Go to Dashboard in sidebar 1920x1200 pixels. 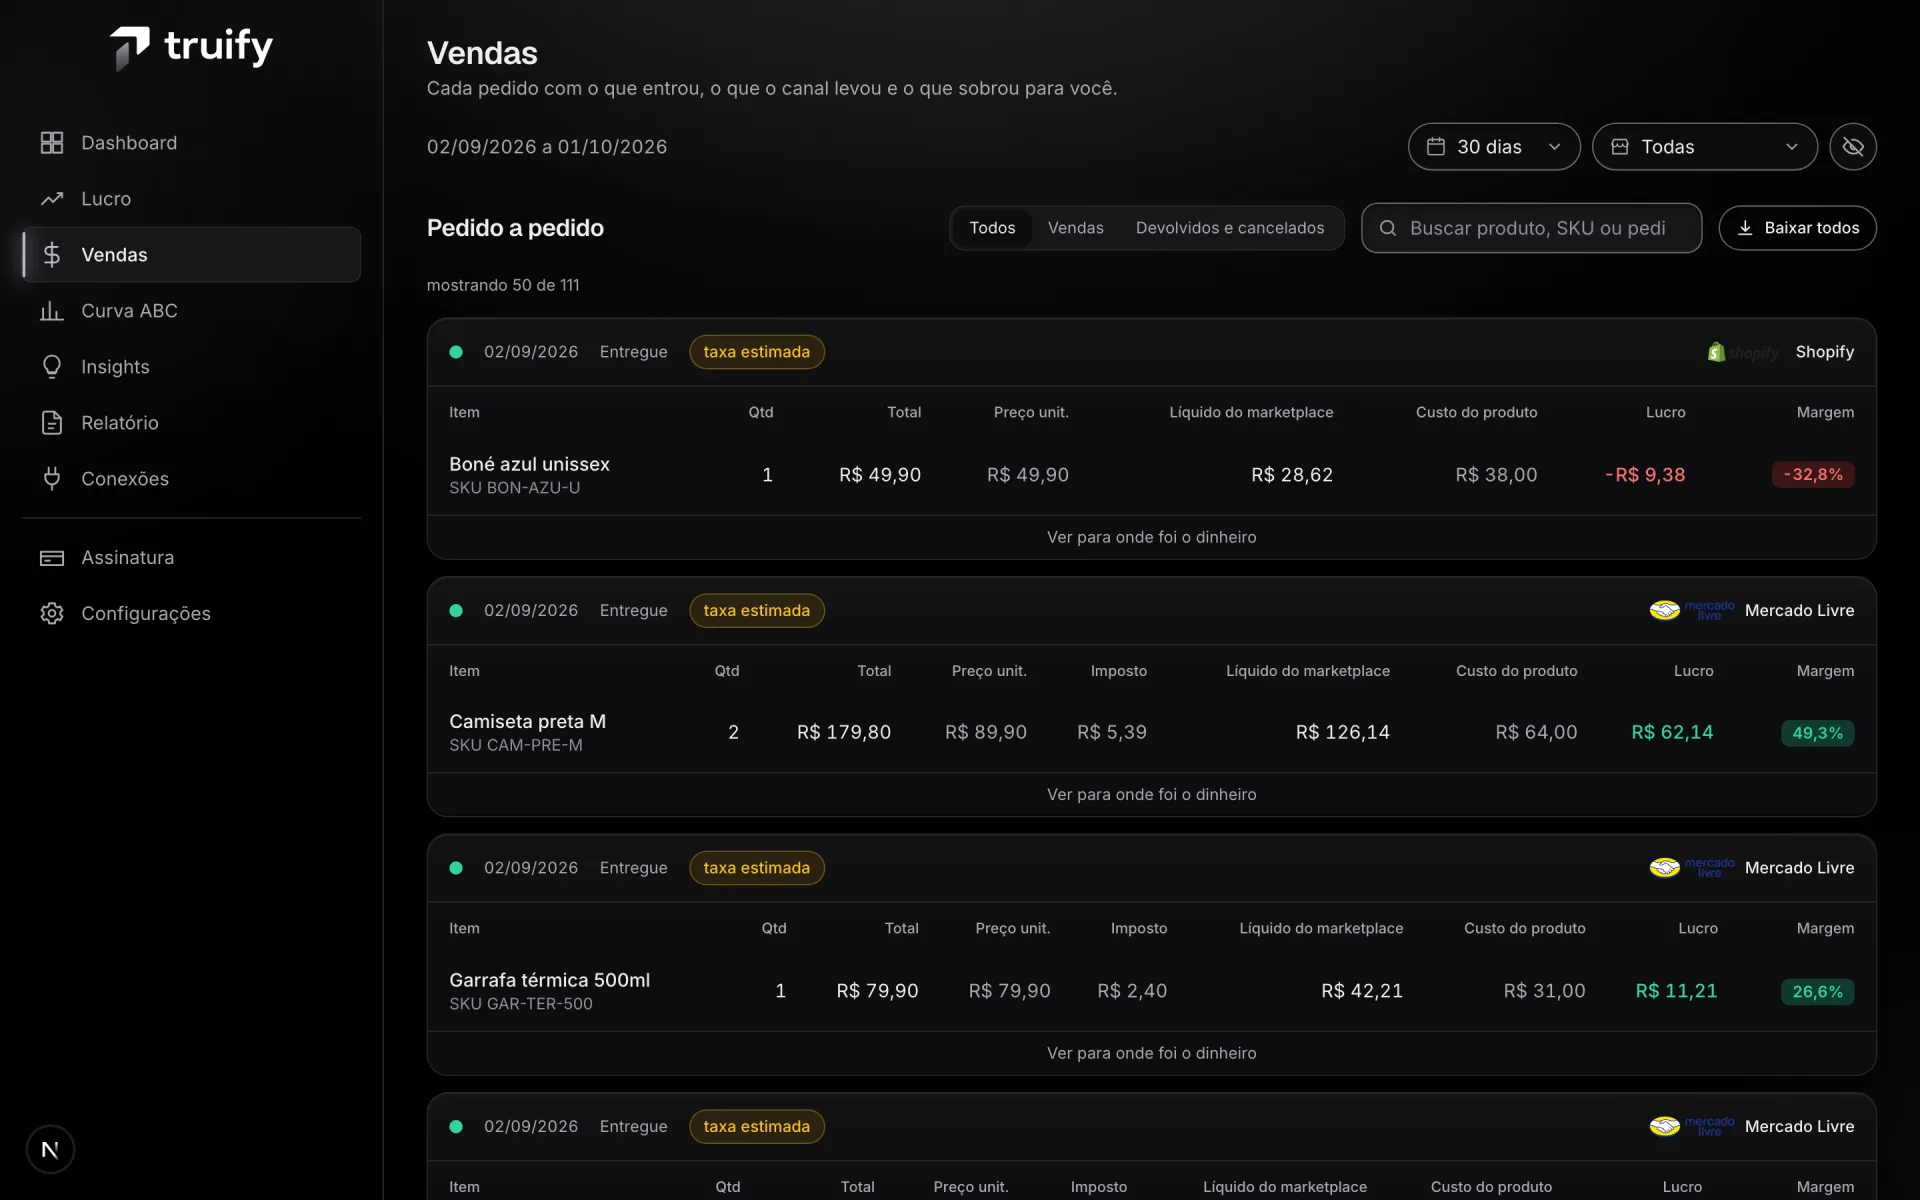coord(191,143)
